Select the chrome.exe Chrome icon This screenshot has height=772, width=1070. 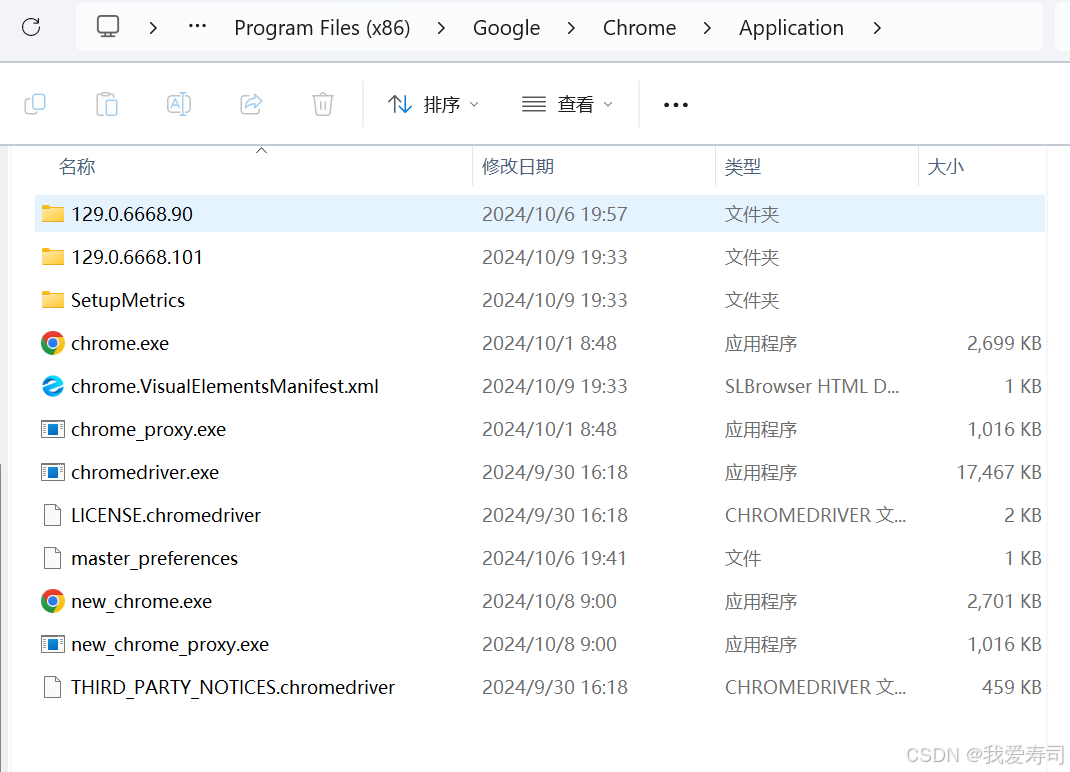point(53,343)
